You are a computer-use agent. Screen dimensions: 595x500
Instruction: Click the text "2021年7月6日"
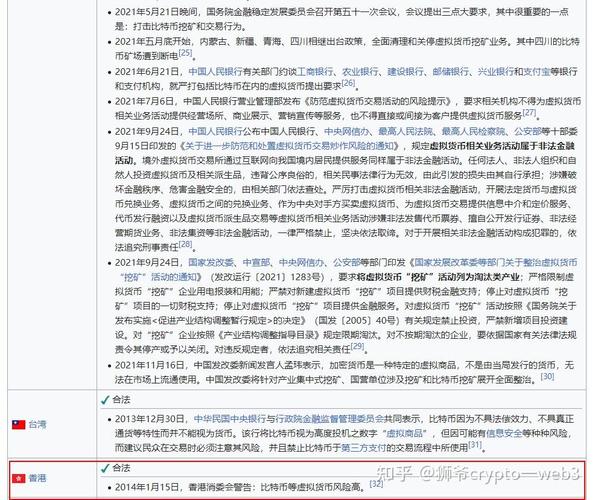(144, 101)
